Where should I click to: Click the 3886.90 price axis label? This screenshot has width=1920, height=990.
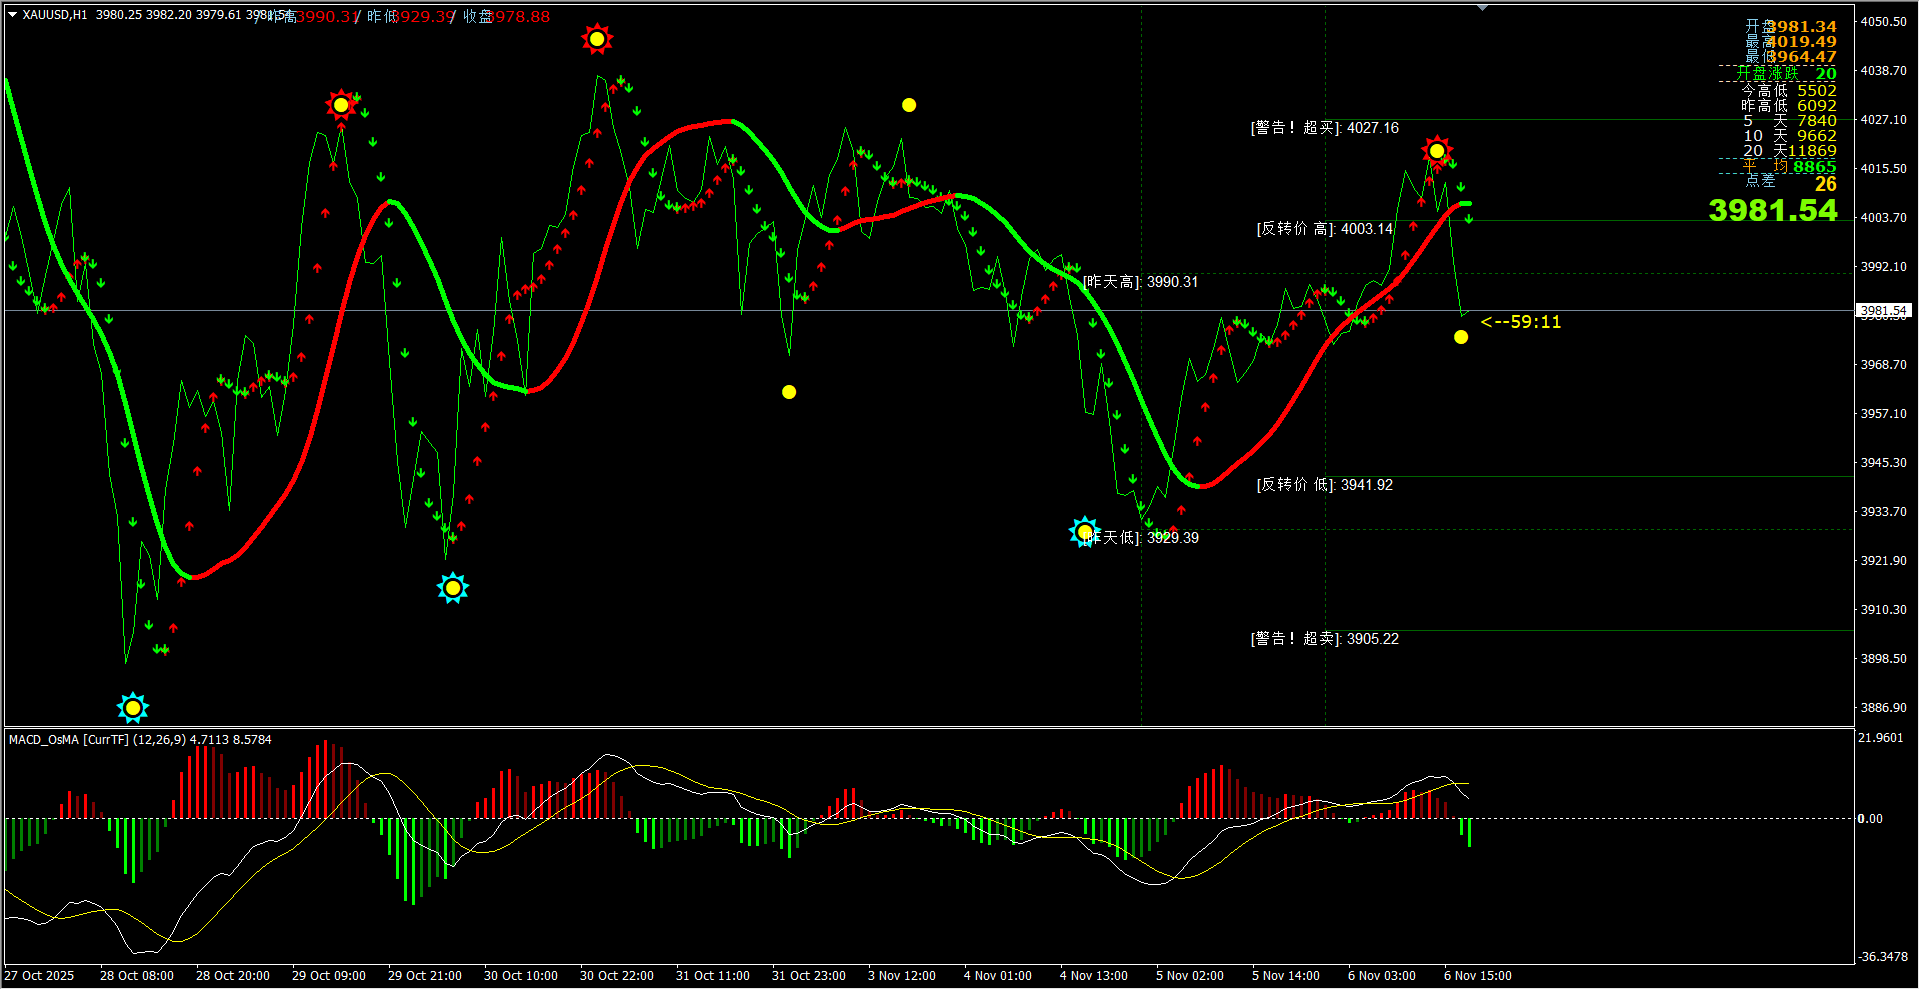point(1883,708)
